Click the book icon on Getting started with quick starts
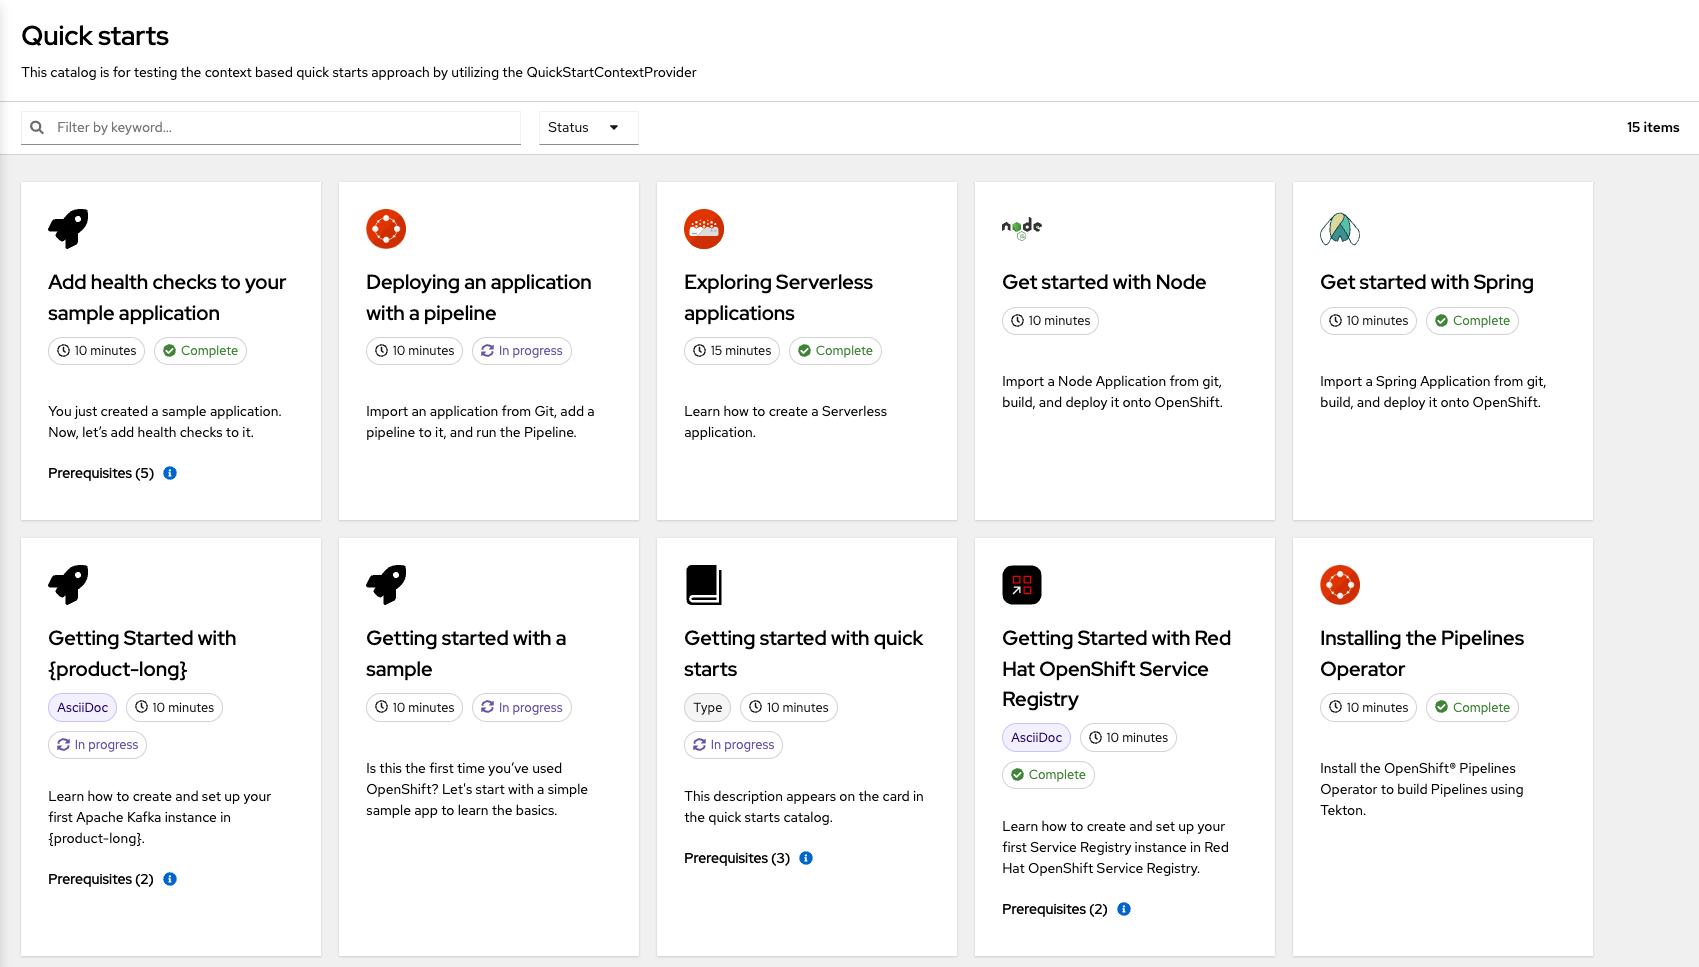Screen dimensions: 1699x967 pyautogui.click(x=704, y=584)
